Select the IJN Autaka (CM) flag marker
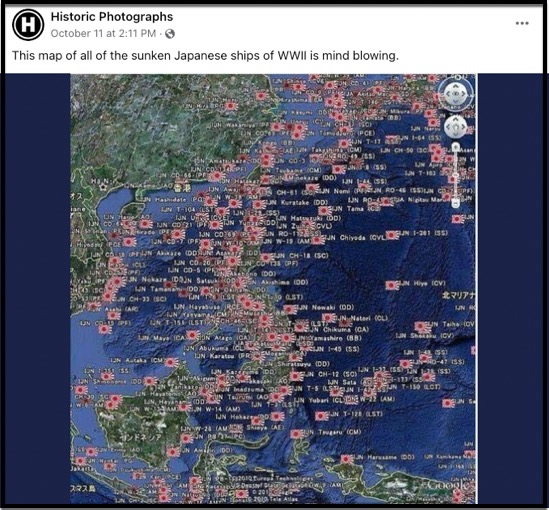The height and width of the screenshot is (510, 549). click(x=172, y=362)
